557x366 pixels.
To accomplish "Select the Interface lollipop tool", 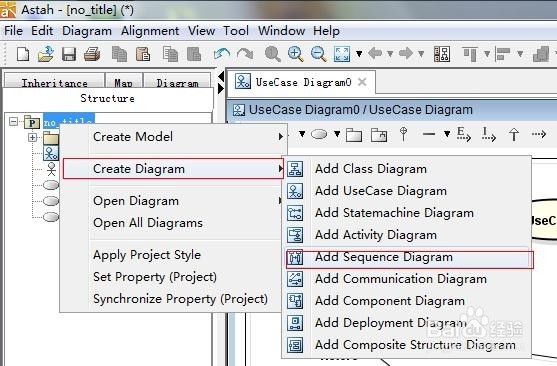I will (403, 134).
